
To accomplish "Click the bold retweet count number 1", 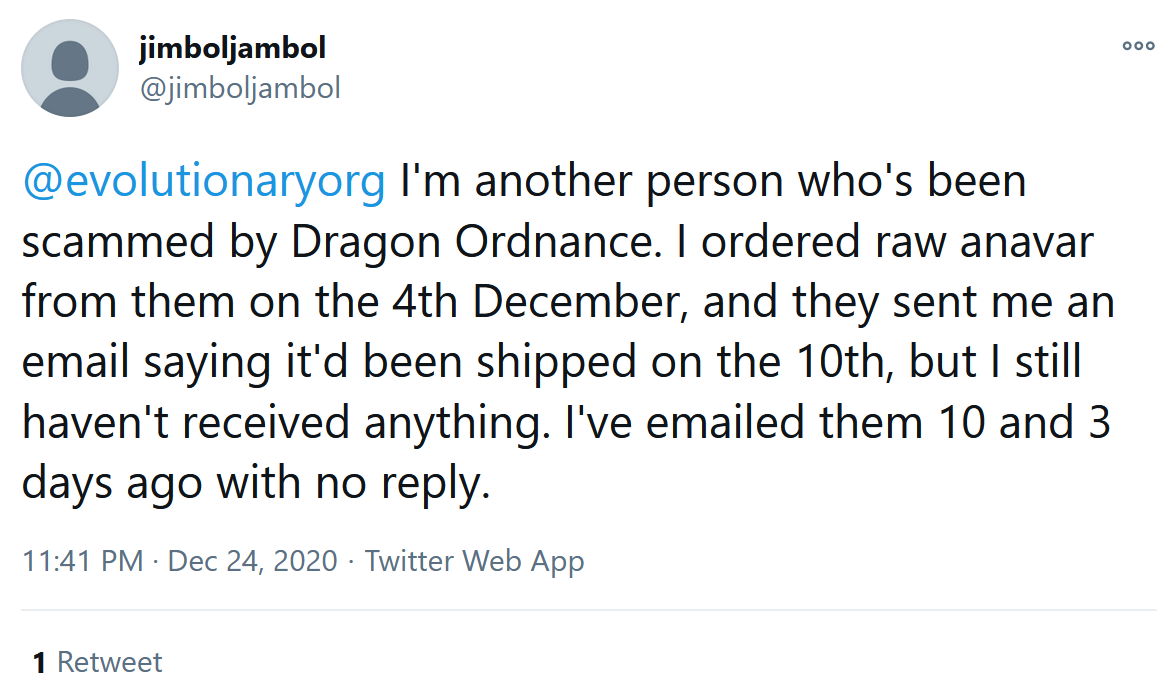I will (x=40, y=662).
